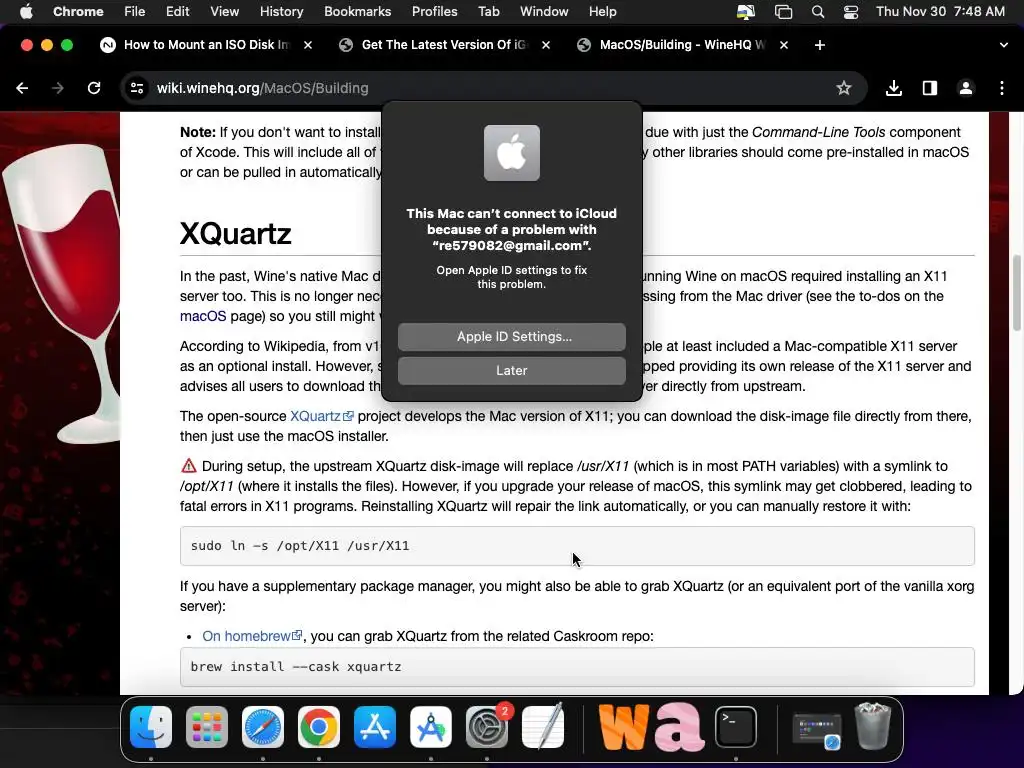View site information icon in address bar
This screenshot has width=1024, height=768.
(136, 88)
